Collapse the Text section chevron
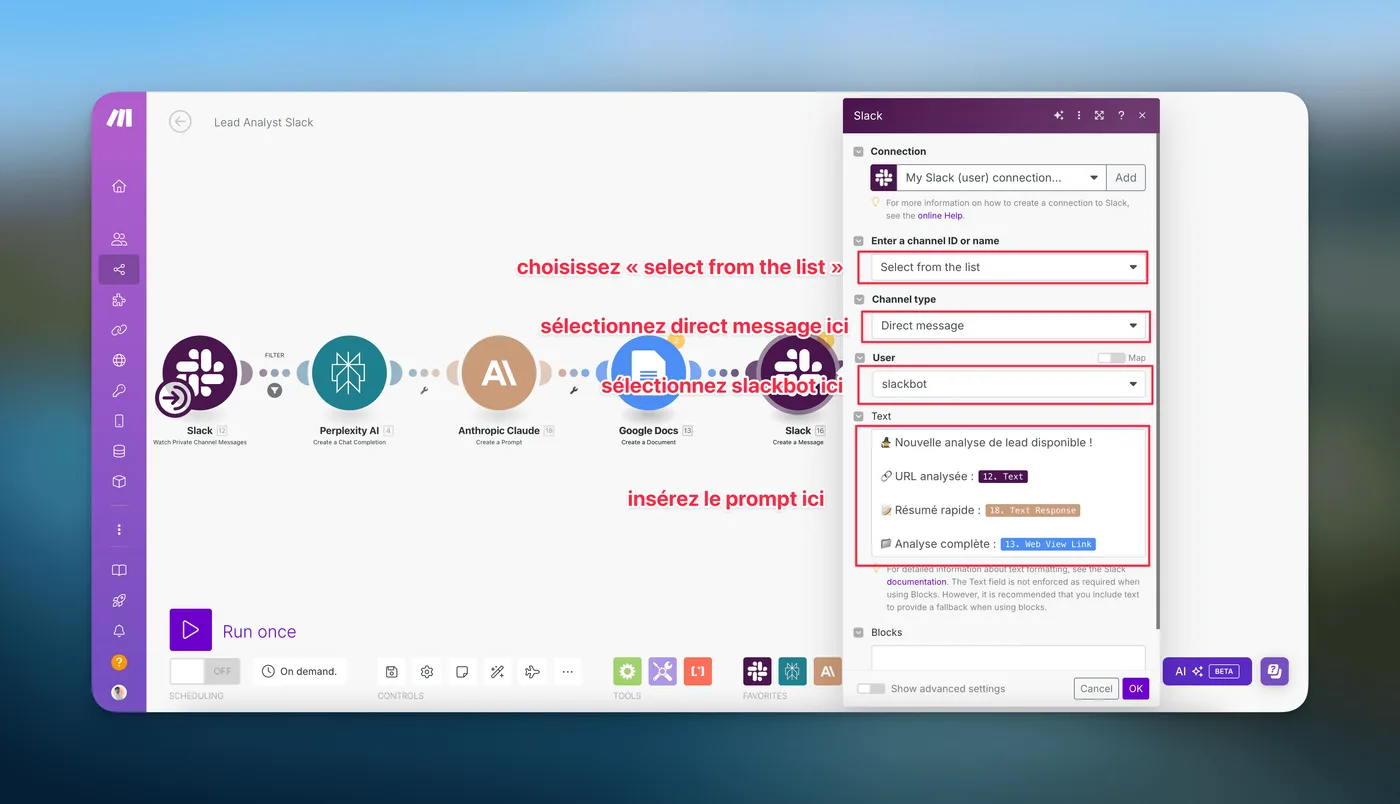This screenshot has width=1400, height=804. 858,416
